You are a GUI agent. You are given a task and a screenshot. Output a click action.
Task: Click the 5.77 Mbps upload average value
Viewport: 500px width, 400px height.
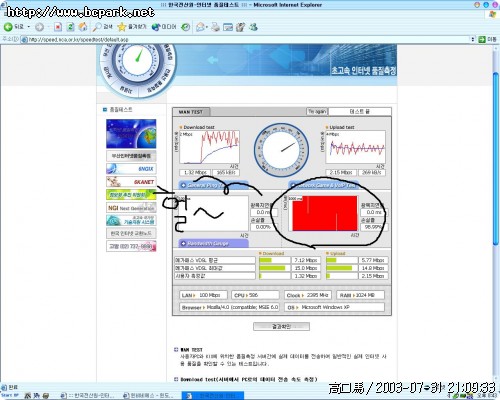[x=373, y=260]
